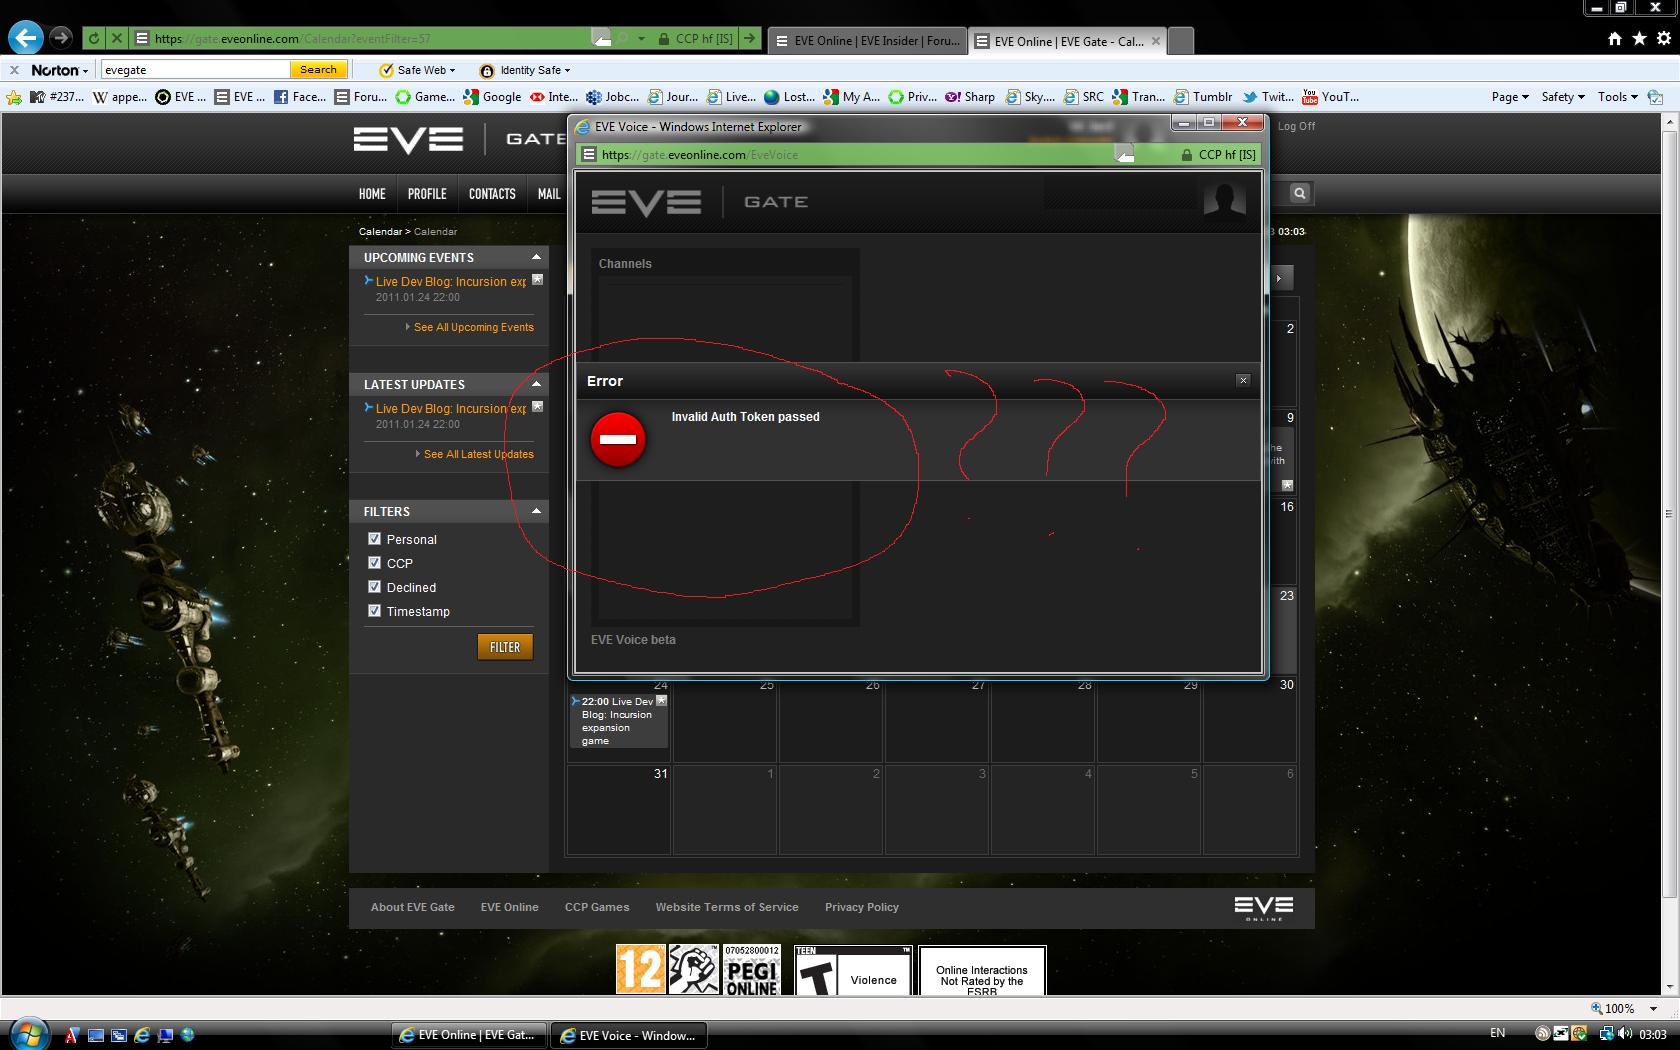Click the browser forward arrow button
The width and height of the screenshot is (1680, 1050).
[x=62, y=38]
